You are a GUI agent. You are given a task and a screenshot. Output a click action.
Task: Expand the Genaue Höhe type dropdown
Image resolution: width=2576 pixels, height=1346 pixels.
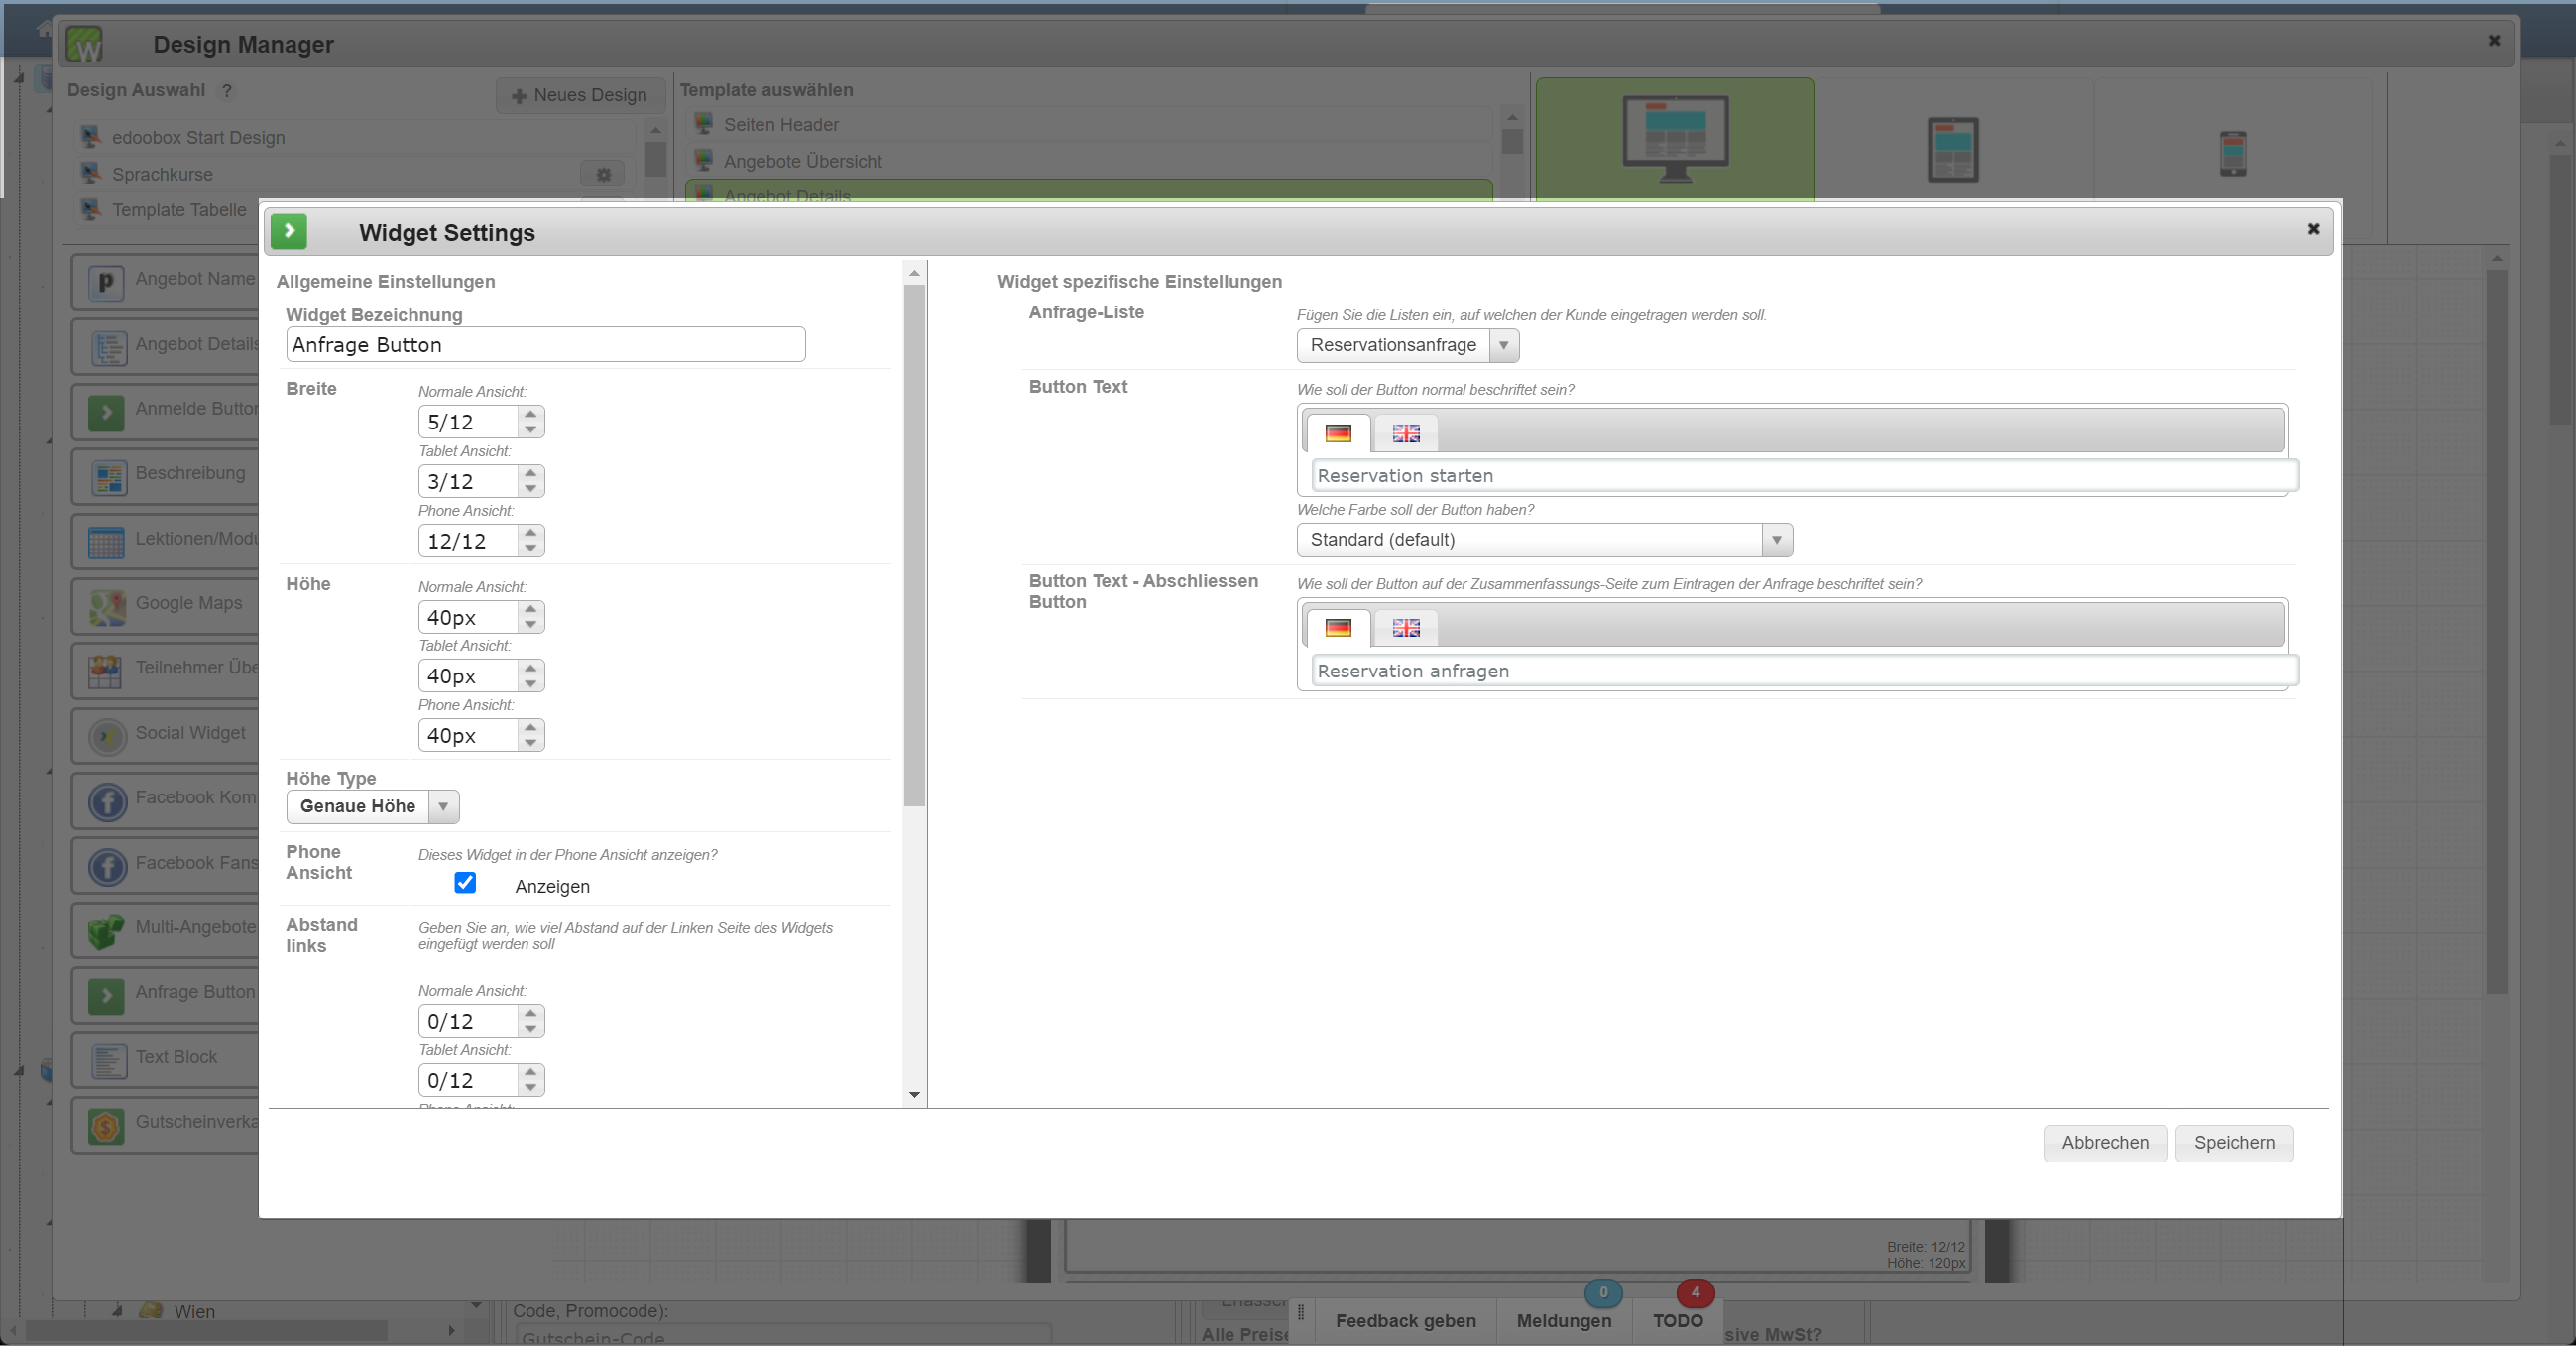(372, 807)
